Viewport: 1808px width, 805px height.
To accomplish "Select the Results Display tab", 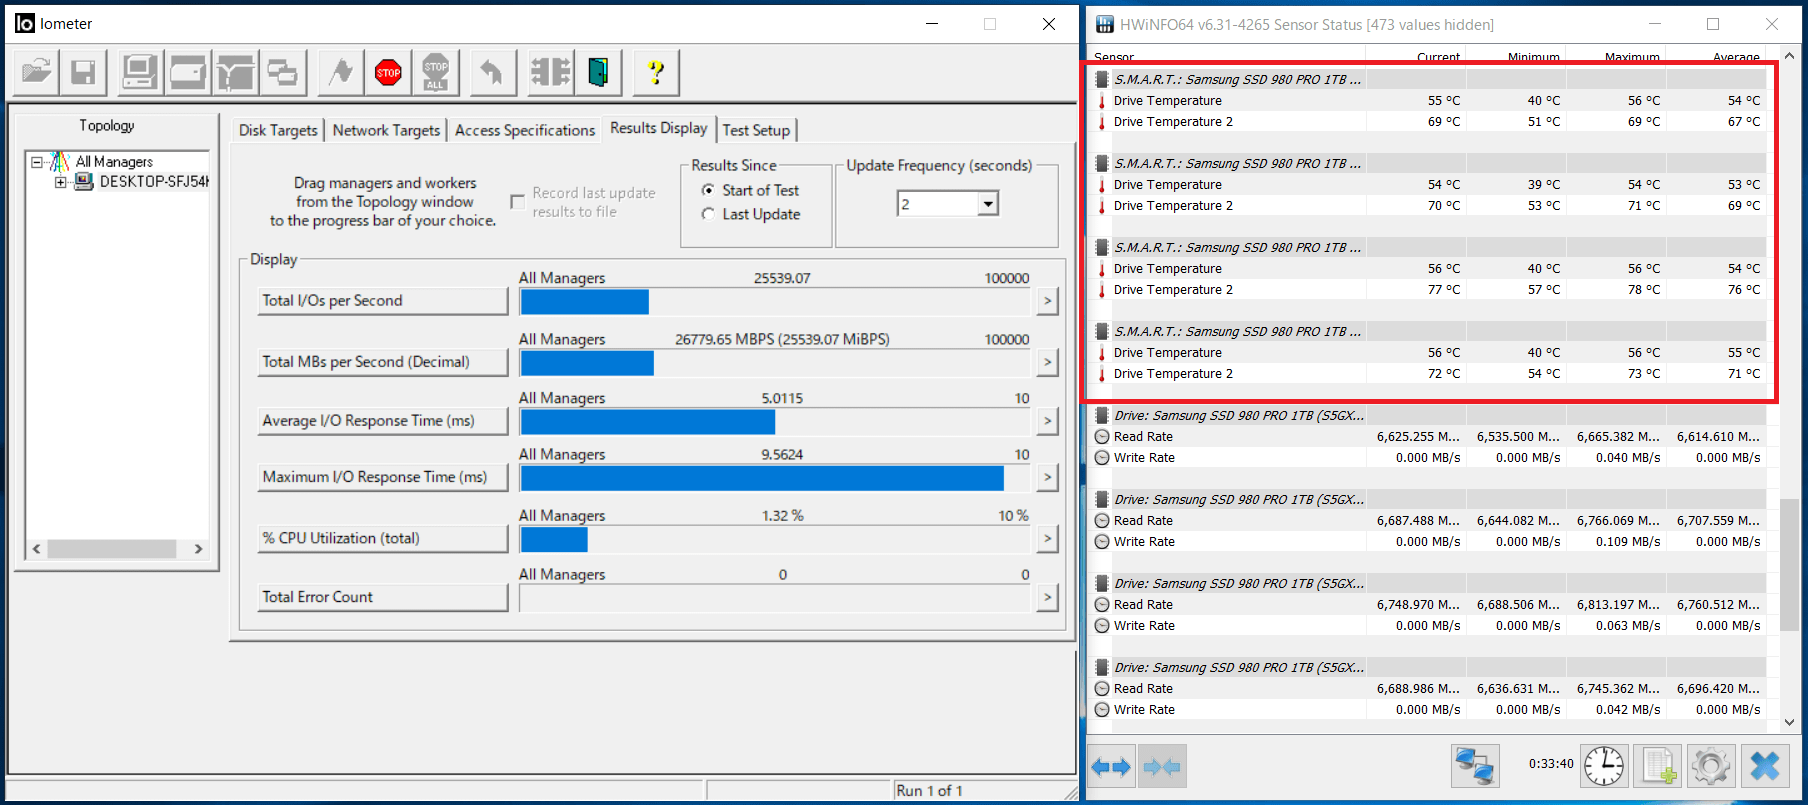I will [658, 128].
